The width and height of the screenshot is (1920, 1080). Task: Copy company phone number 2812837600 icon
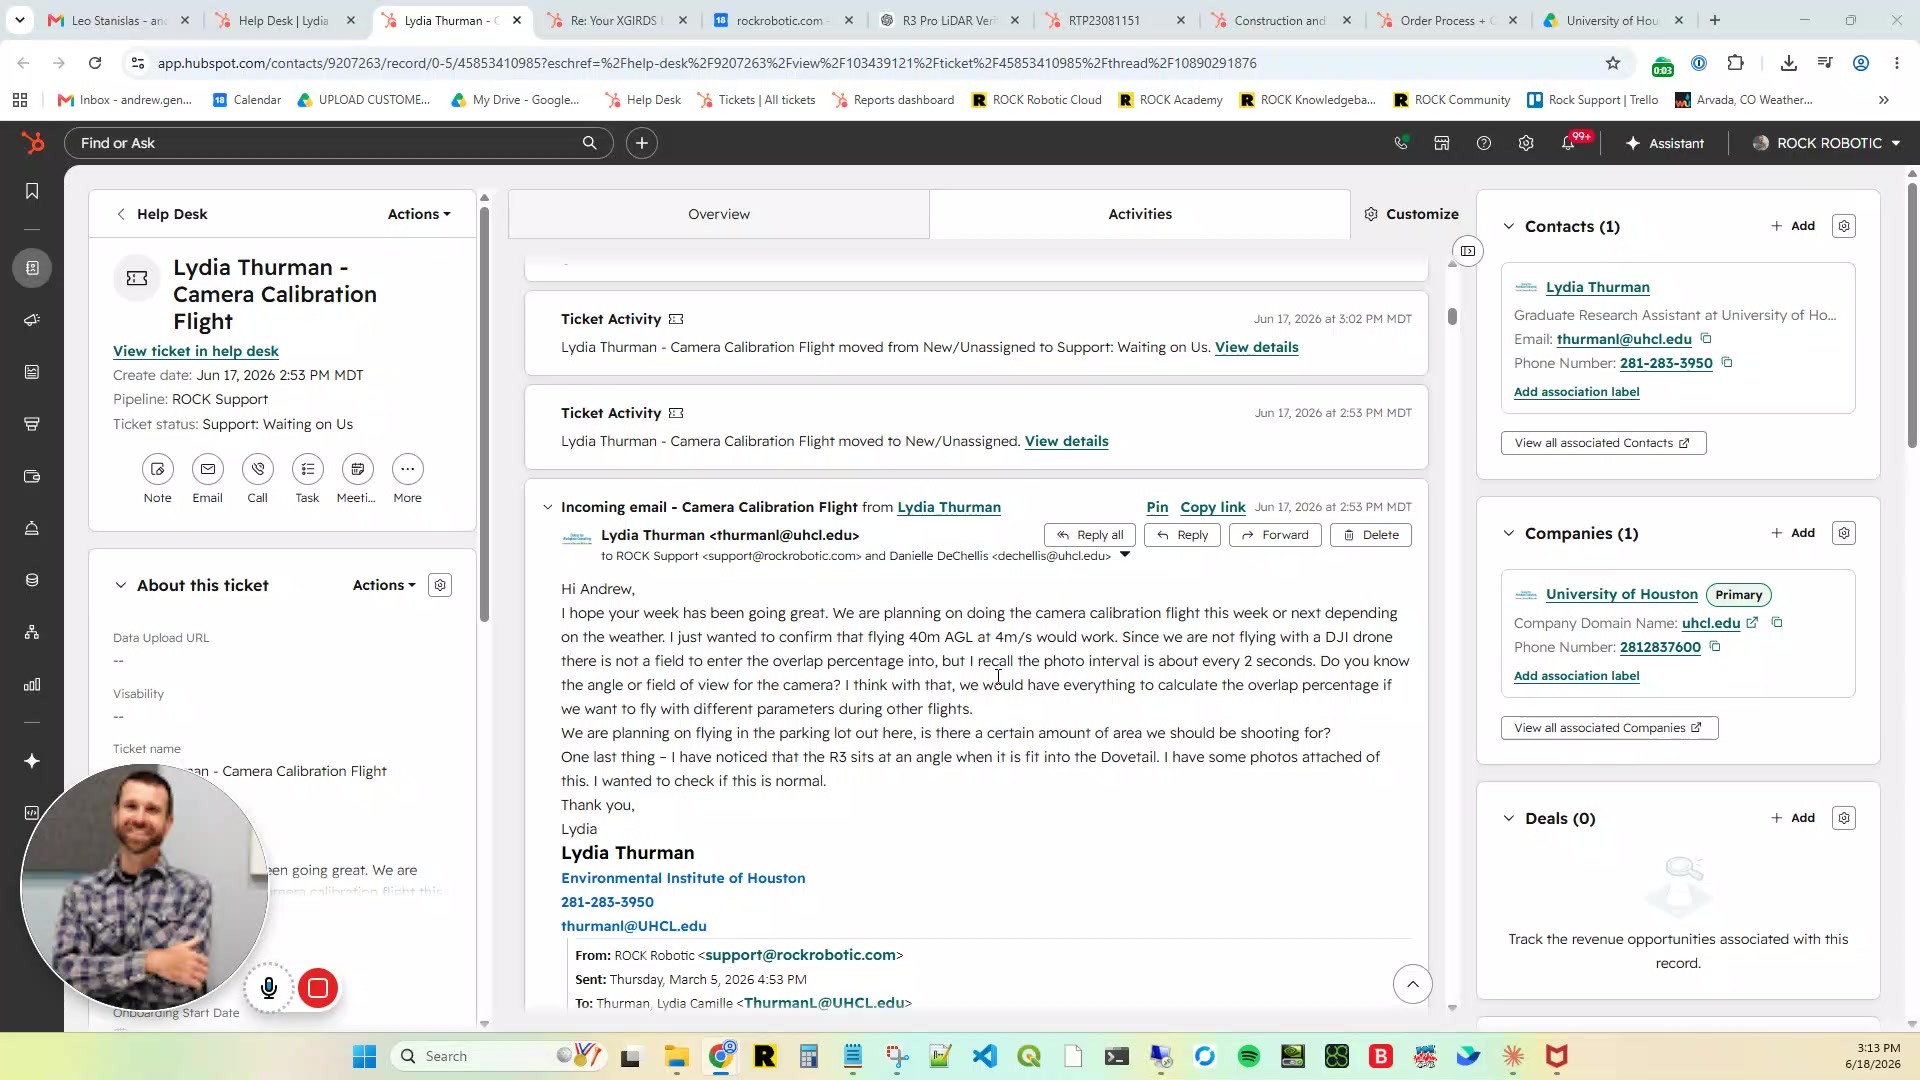(1715, 647)
